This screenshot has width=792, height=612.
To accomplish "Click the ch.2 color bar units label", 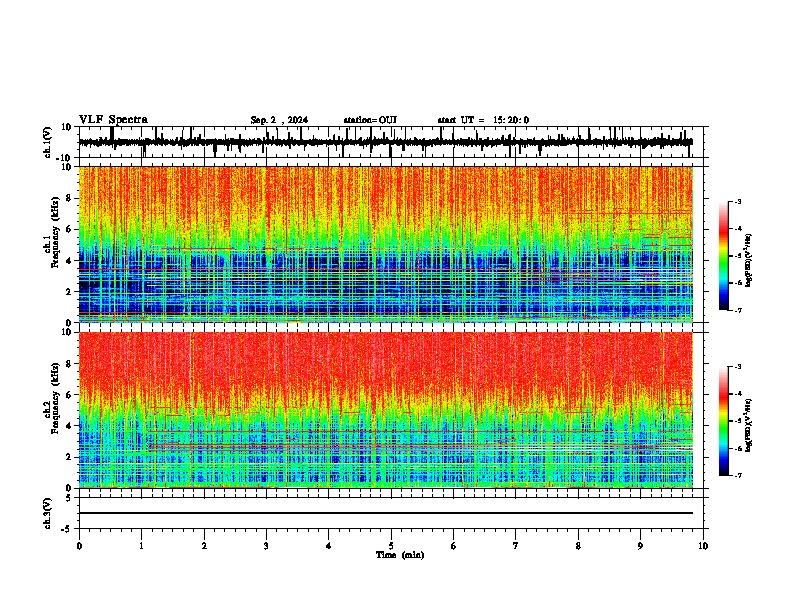I will 749,425.
